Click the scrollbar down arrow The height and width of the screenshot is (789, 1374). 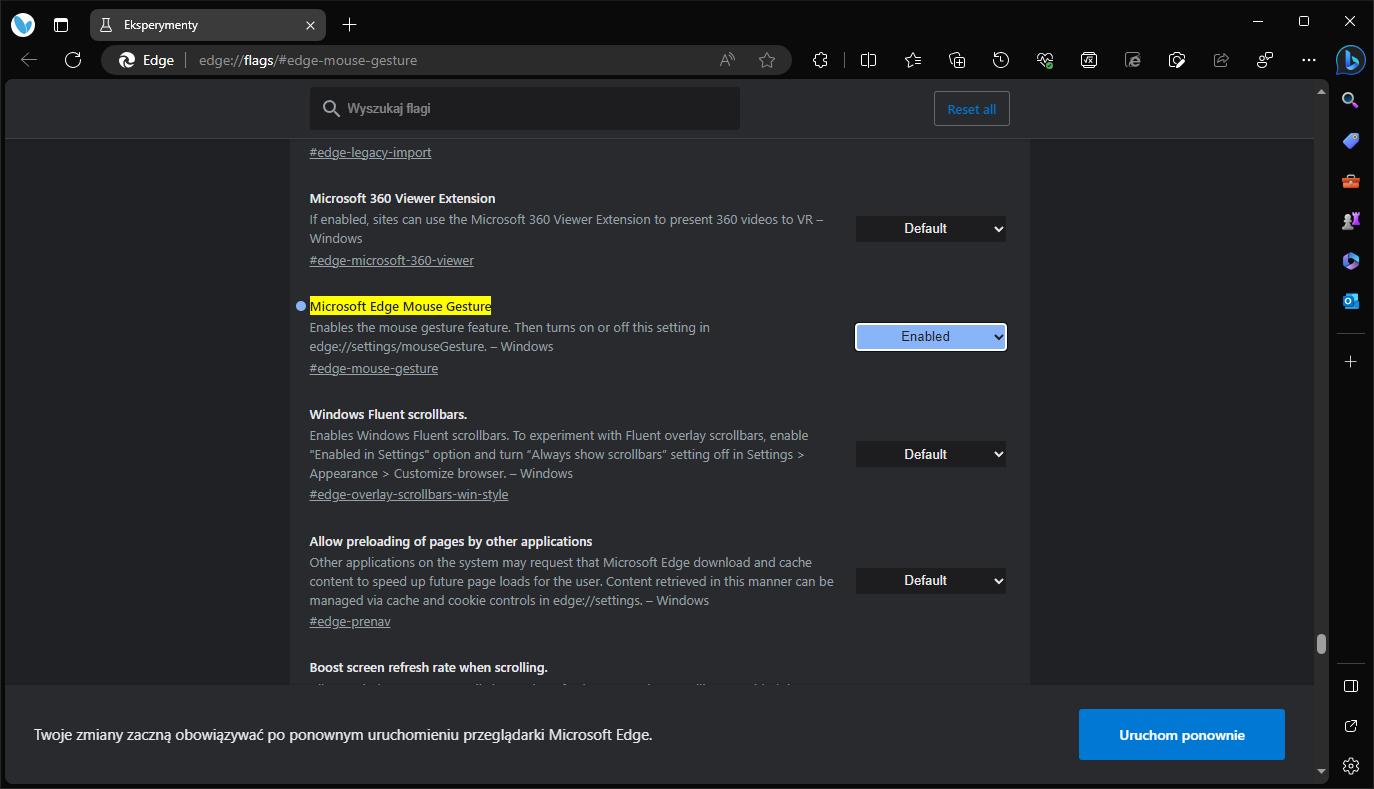(x=1321, y=771)
